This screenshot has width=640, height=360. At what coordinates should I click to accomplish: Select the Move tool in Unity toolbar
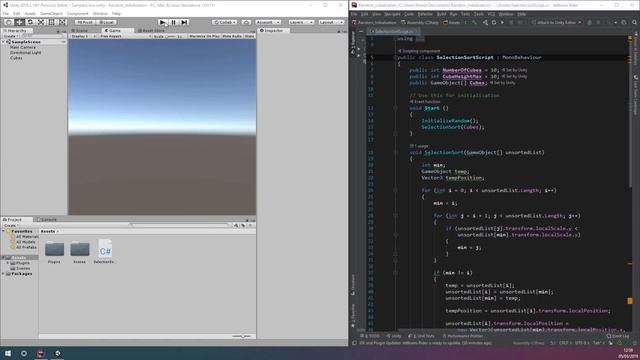(x=19, y=22)
